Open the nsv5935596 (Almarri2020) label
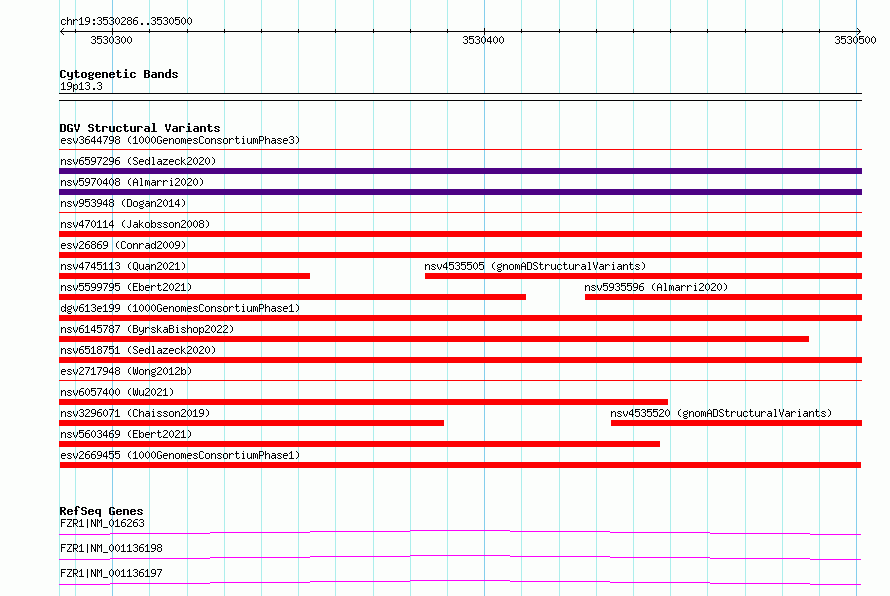 click(x=656, y=287)
